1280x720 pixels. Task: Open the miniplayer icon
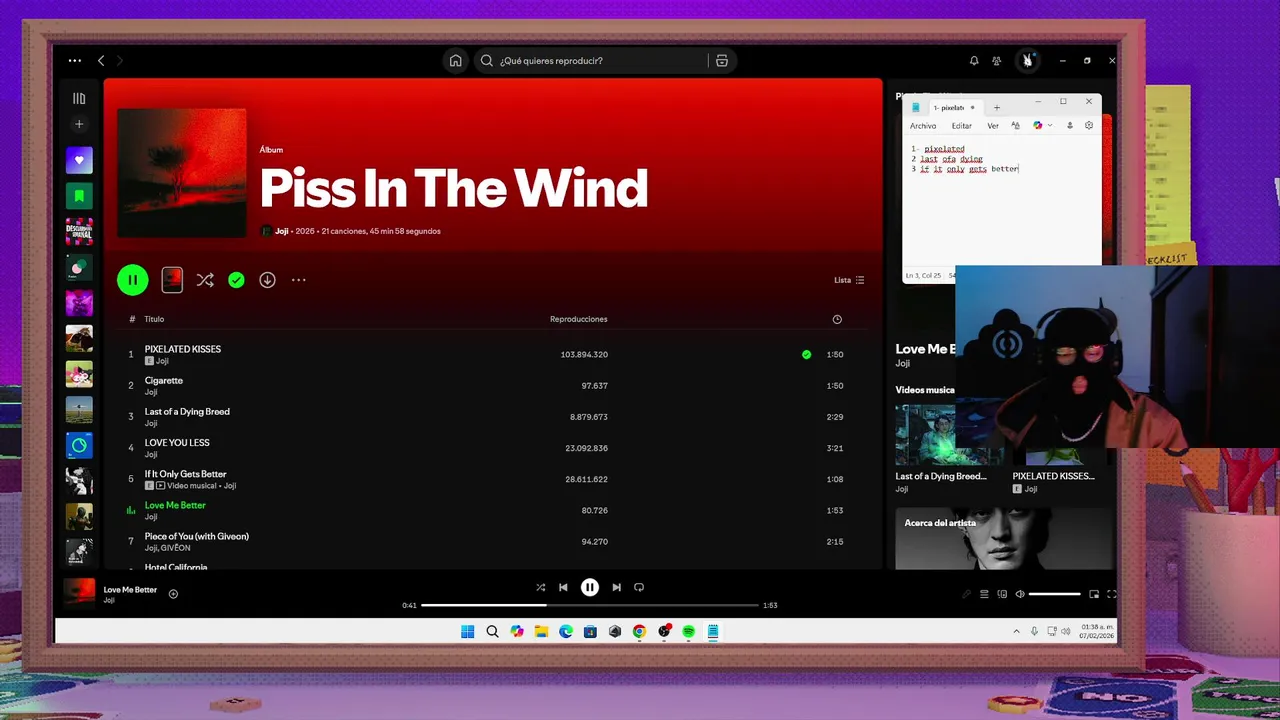(1094, 594)
